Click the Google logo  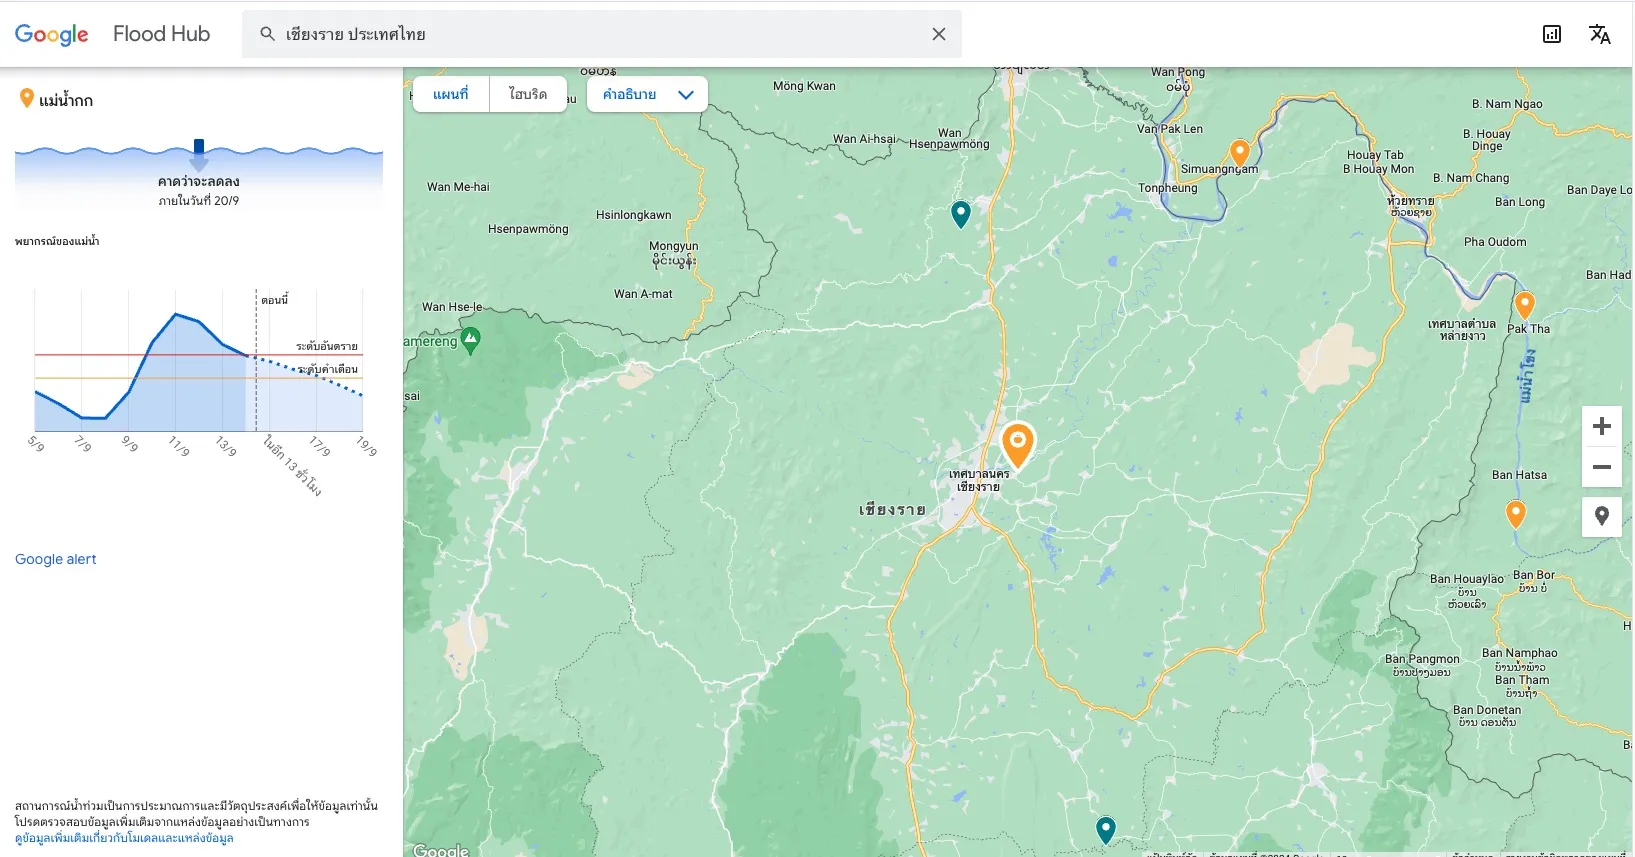(52, 34)
